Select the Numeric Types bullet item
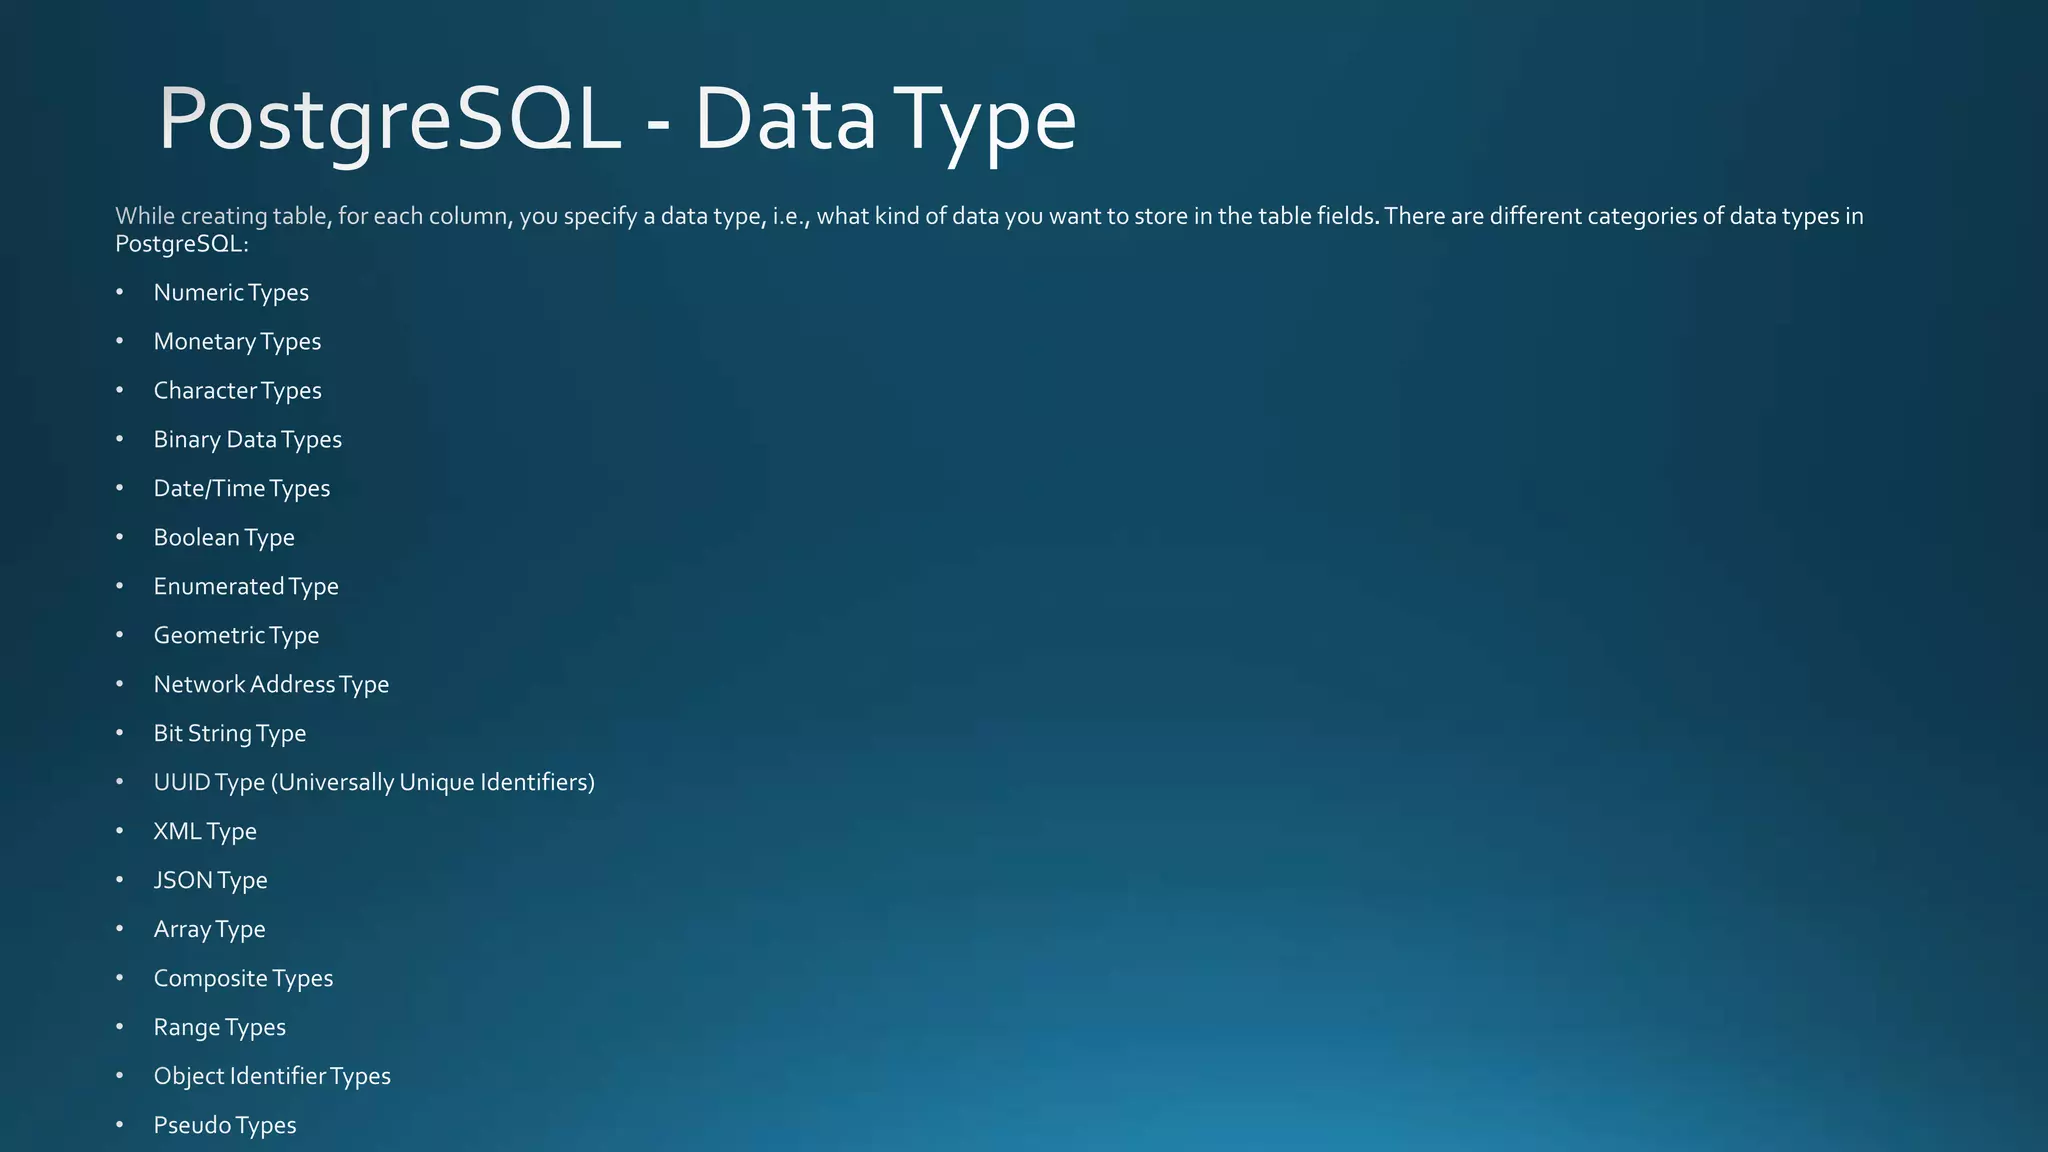The height and width of the screenshot is (1152, 2048). (x=231, y=293)
